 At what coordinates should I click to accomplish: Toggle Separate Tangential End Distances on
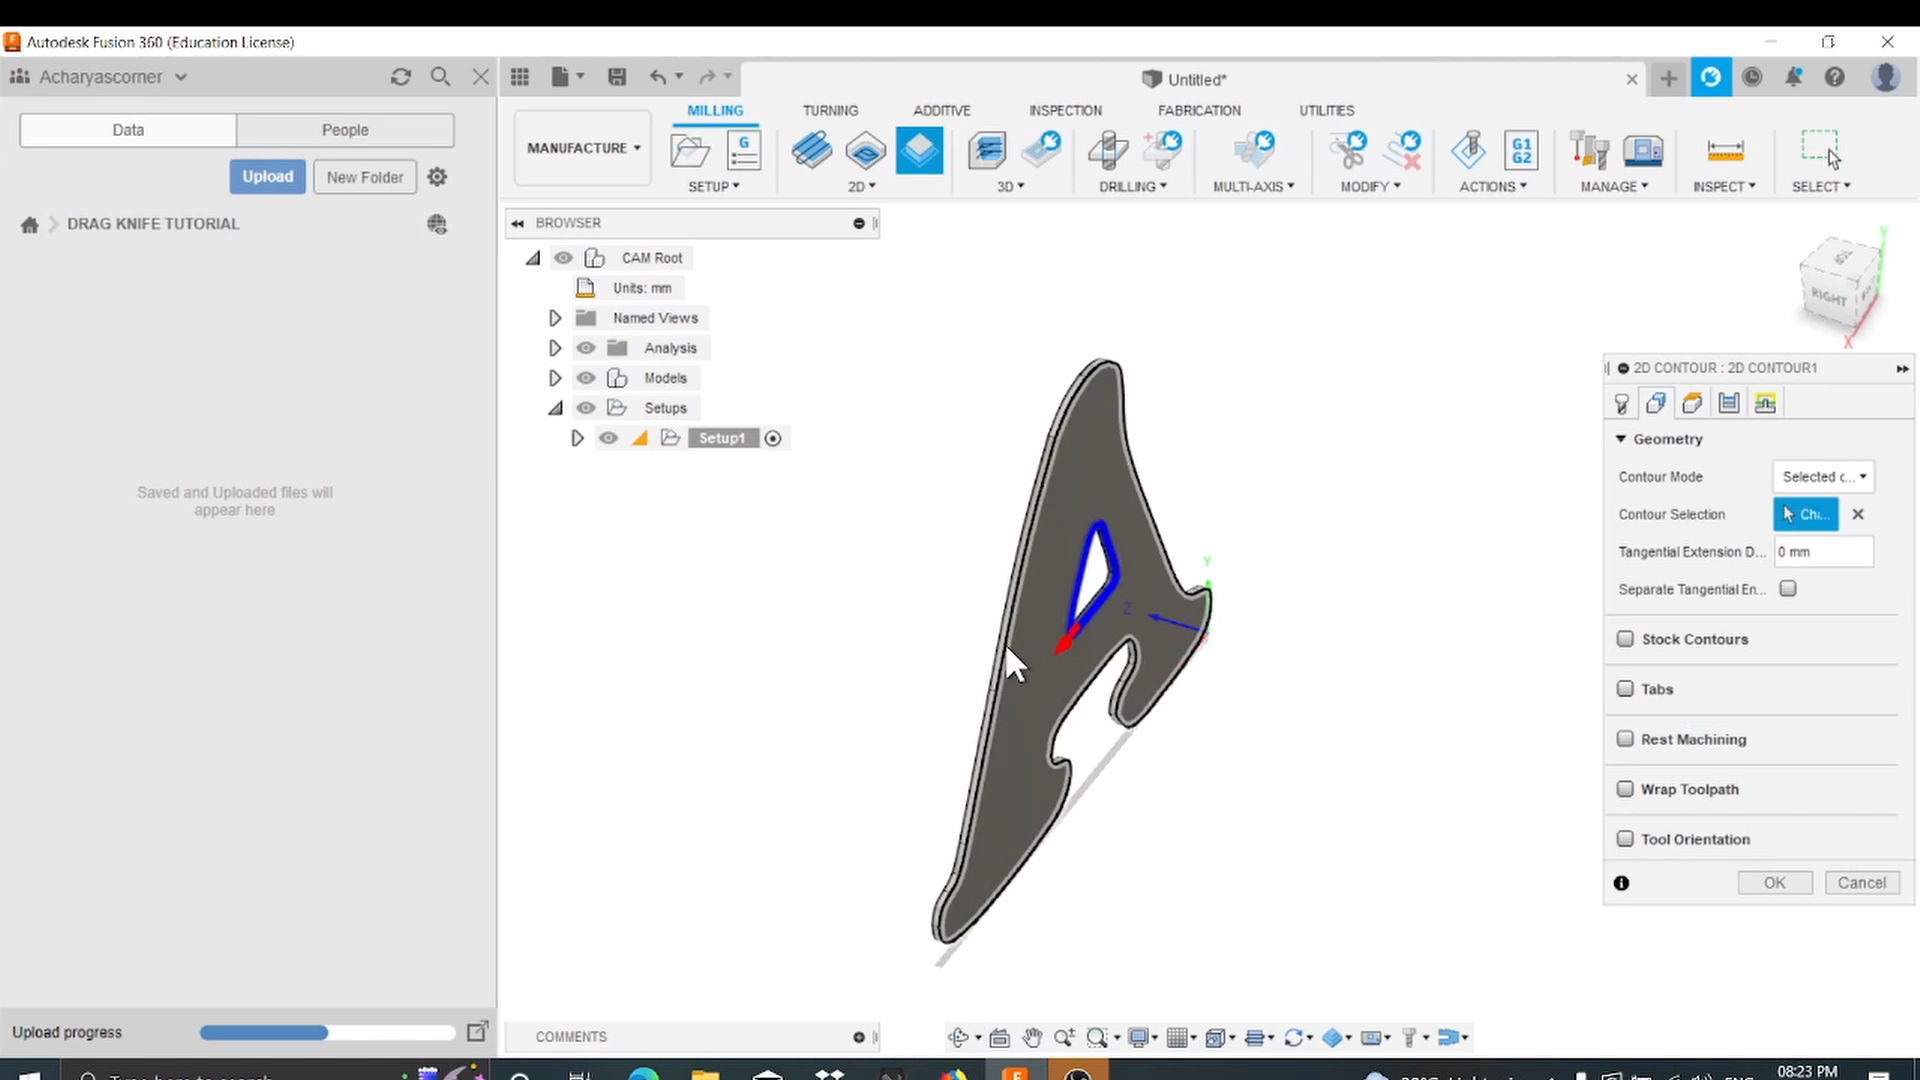click(1787, 589)
